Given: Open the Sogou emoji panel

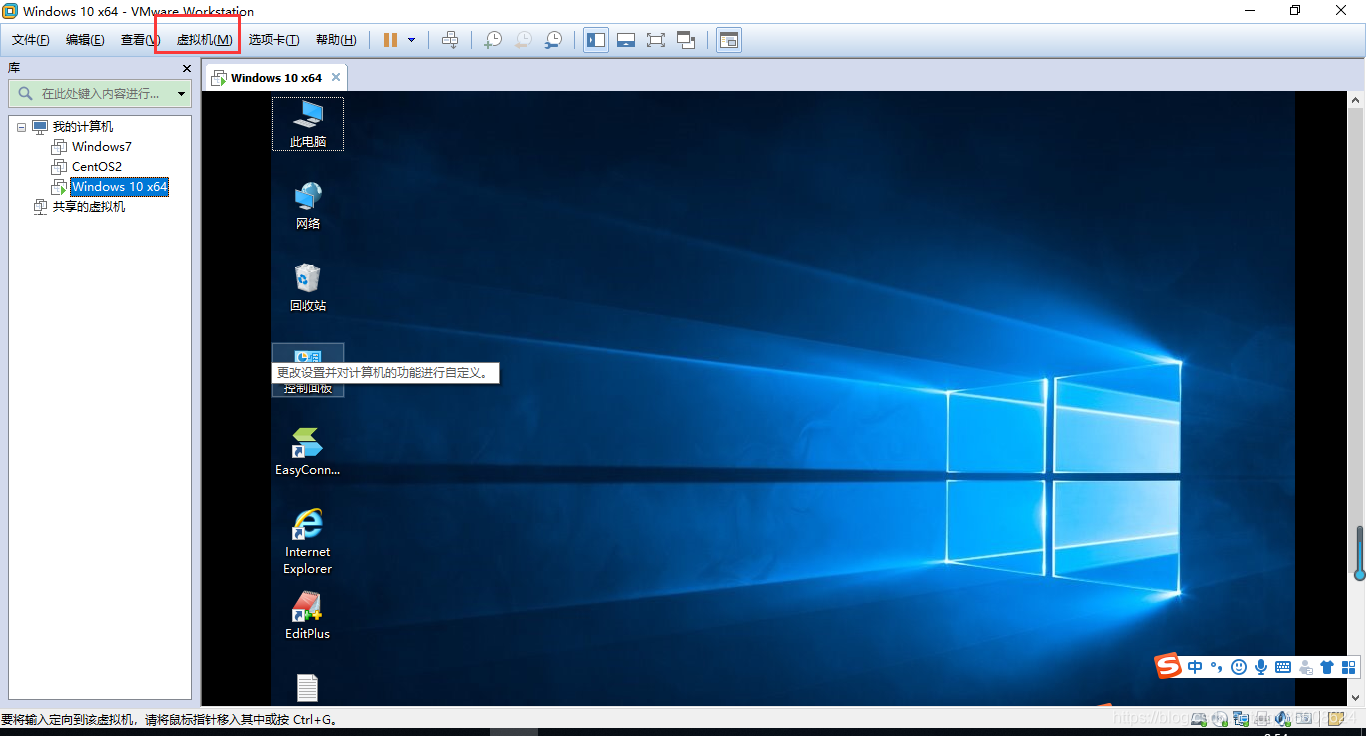Looking at the screenshot, I should [1239, 667].
